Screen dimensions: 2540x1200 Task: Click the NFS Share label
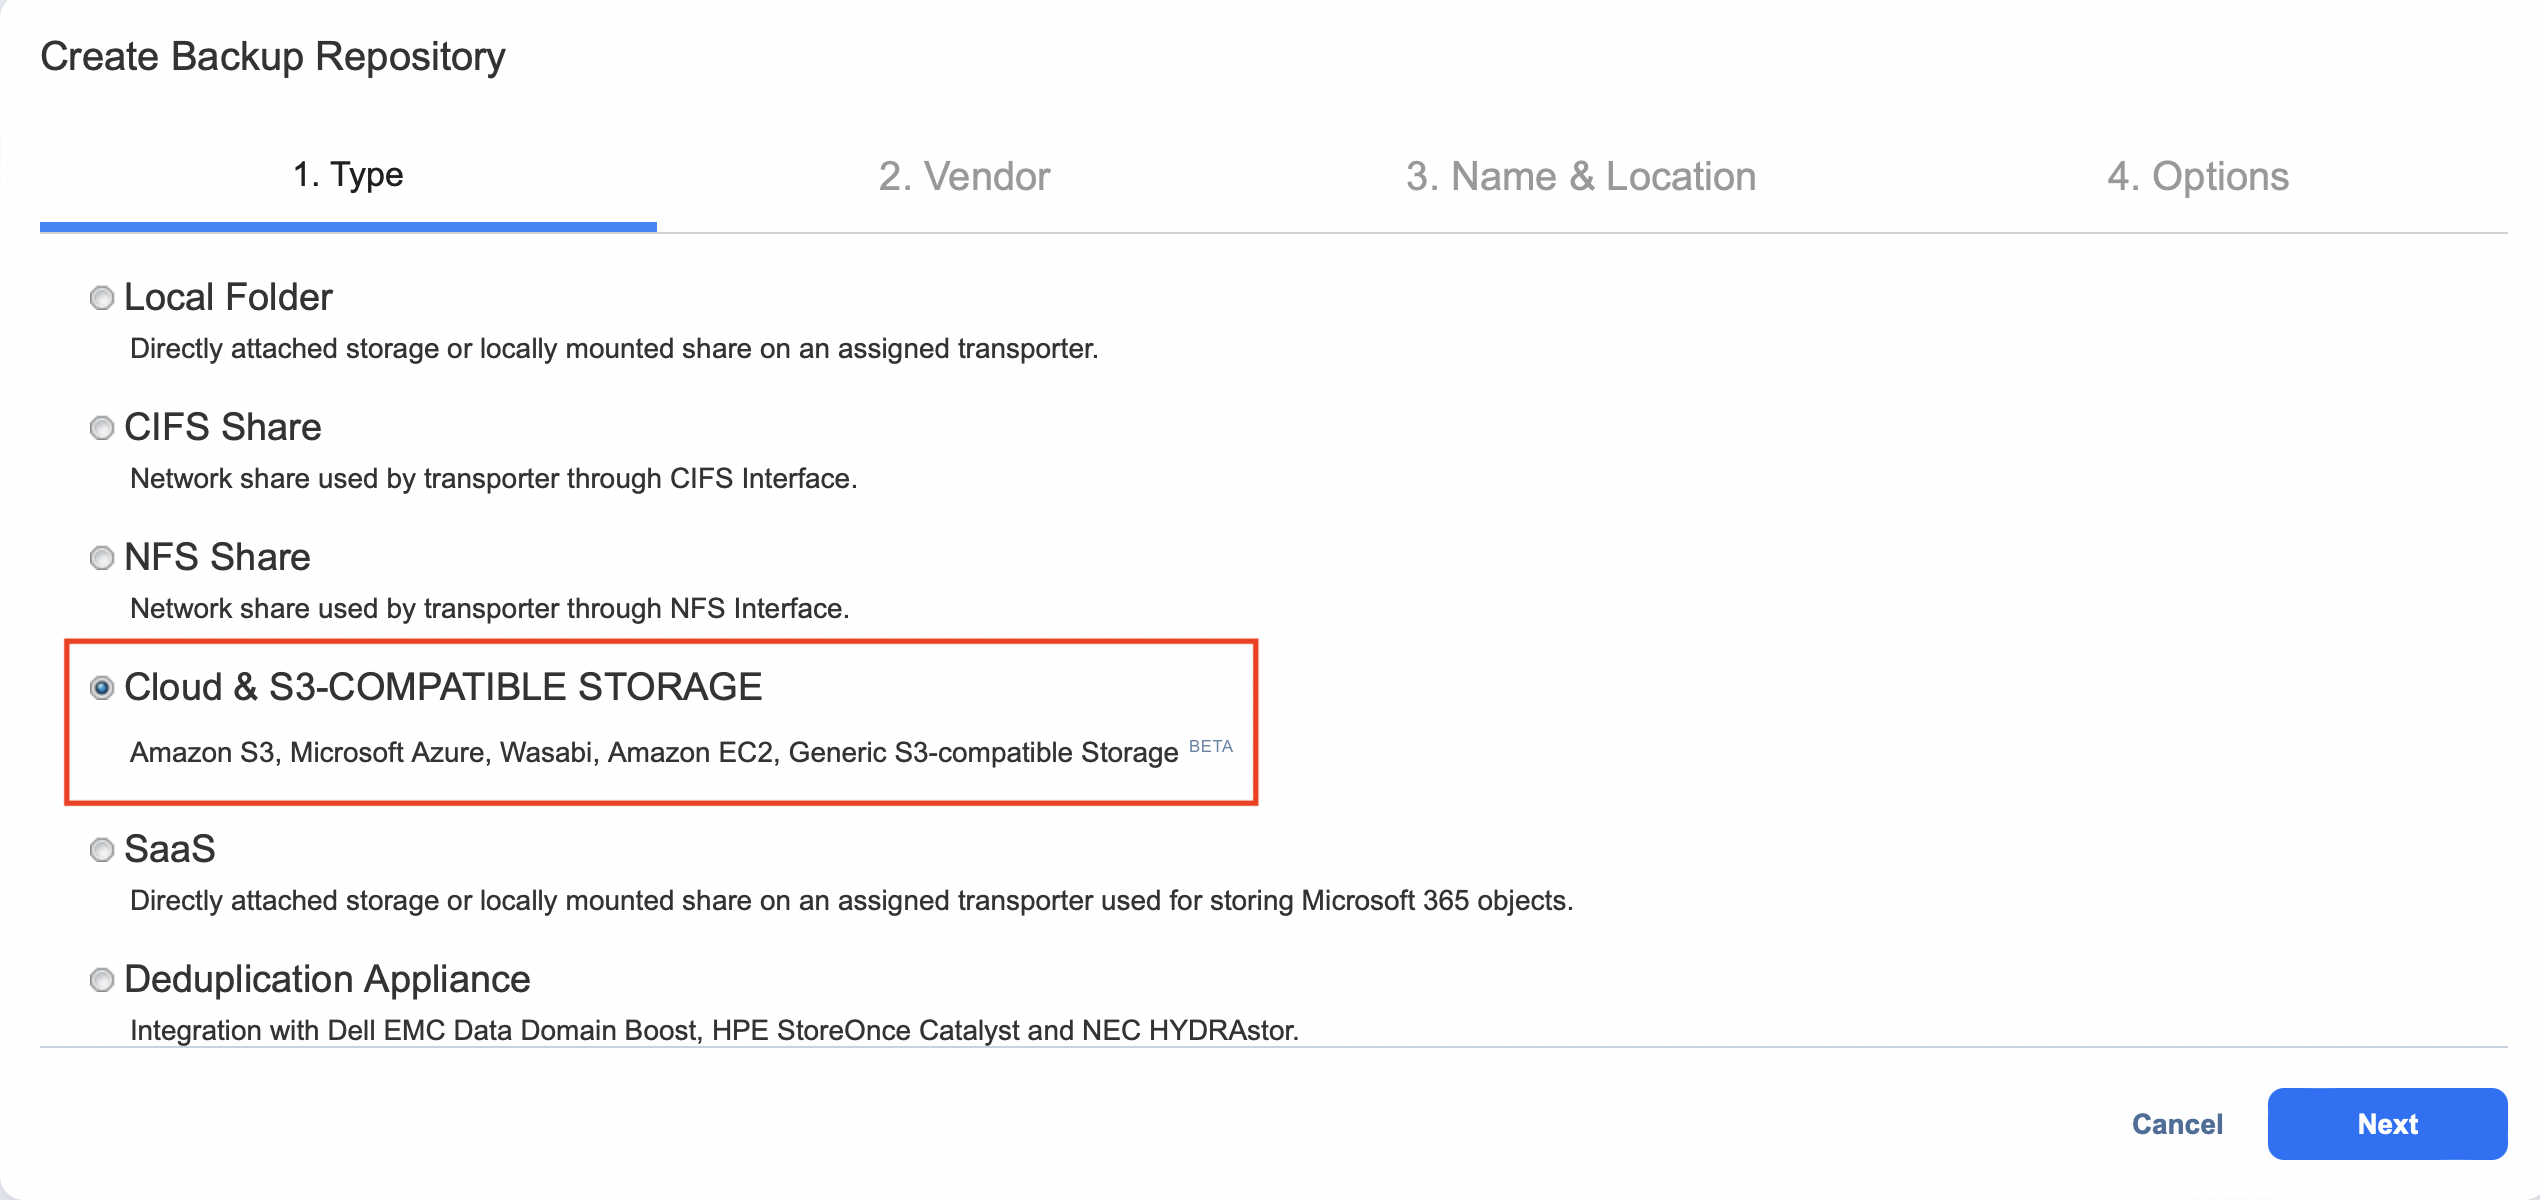(x=217, y=558)
